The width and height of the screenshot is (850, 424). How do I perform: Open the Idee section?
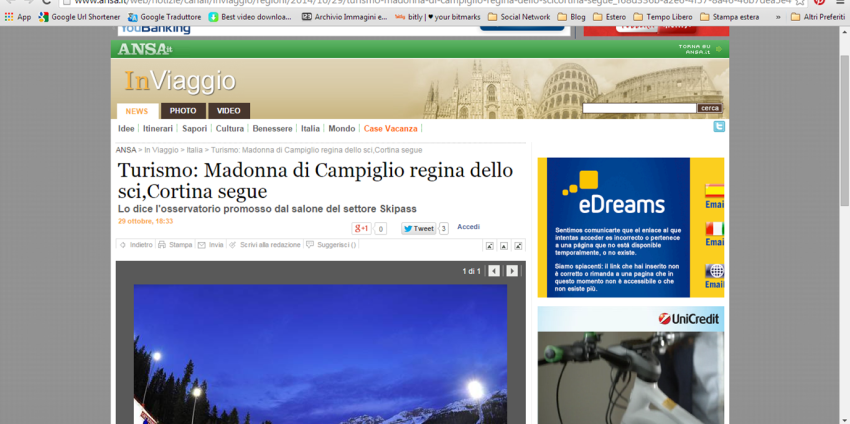126,129
